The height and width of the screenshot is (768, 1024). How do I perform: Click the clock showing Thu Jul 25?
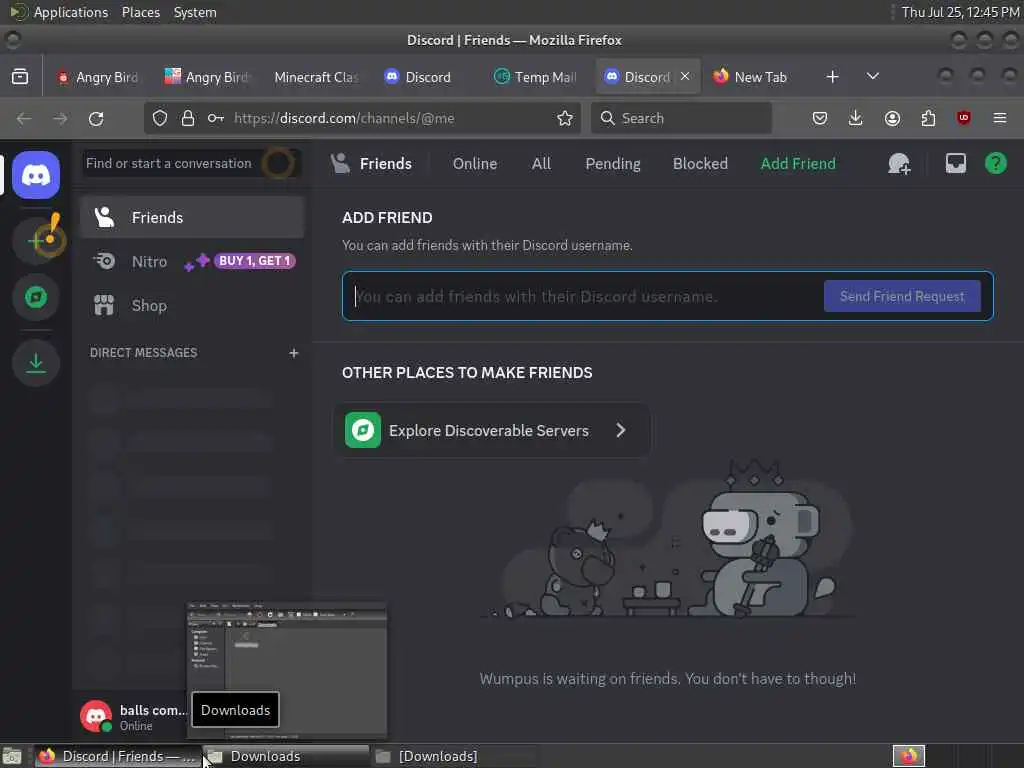tap(960, 12)
